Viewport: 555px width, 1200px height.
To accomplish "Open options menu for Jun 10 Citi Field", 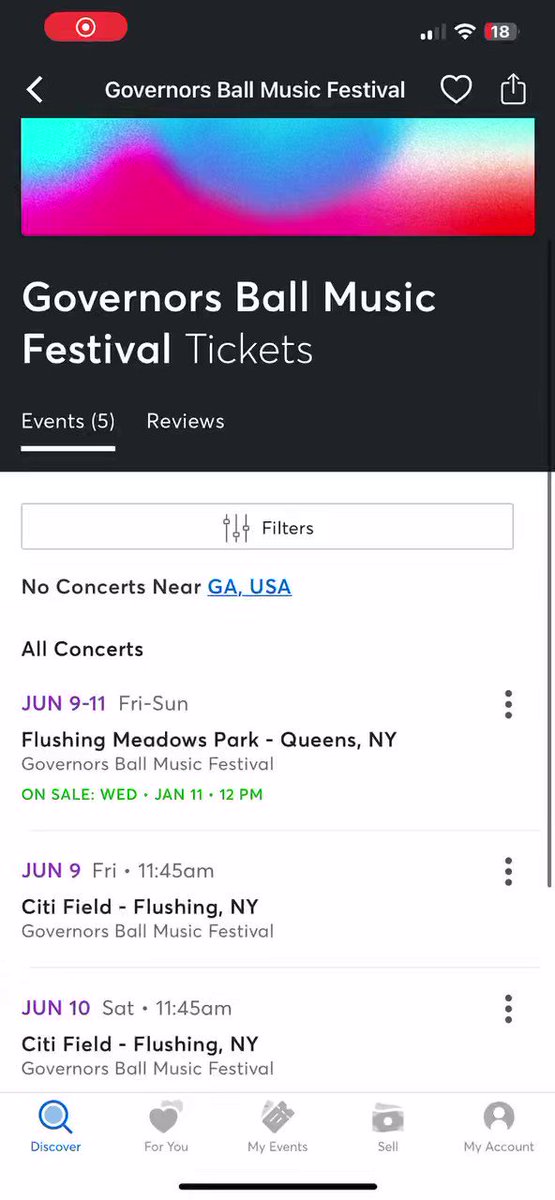I will 508,1008.
